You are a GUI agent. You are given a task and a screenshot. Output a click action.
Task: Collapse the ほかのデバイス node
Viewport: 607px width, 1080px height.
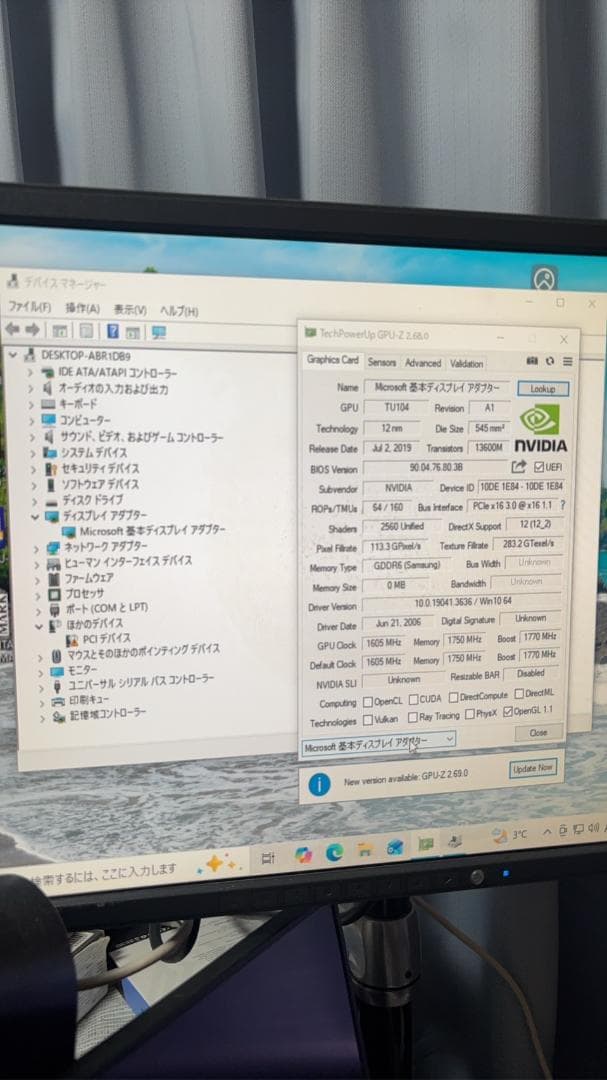(39, 627)
